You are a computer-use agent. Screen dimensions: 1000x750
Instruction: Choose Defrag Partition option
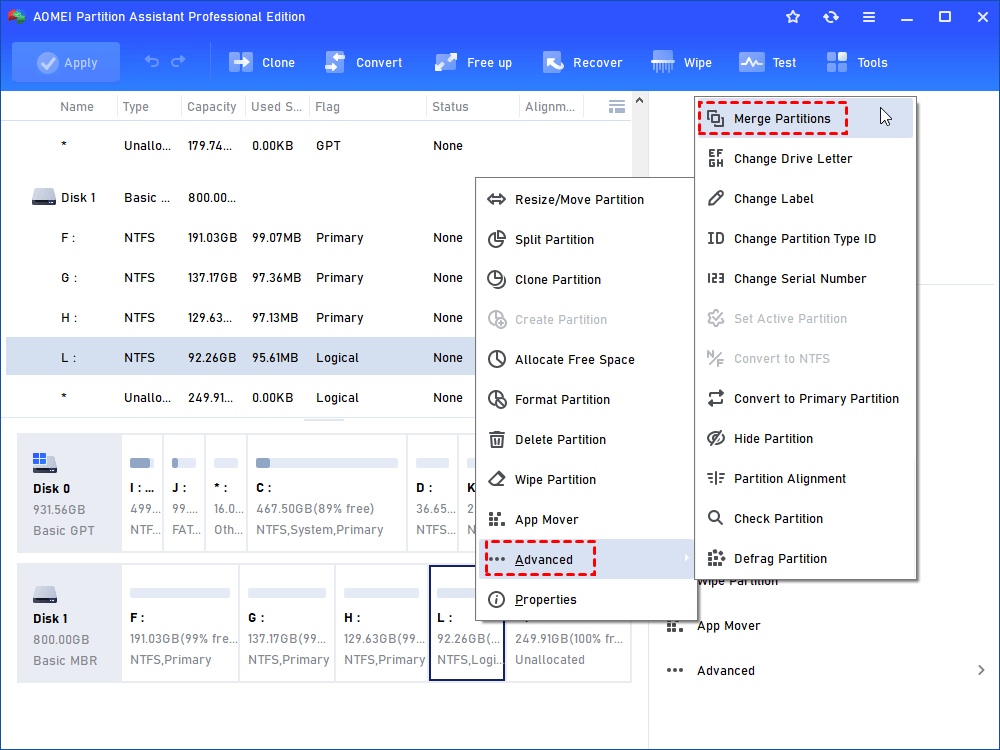pos(805,559)
